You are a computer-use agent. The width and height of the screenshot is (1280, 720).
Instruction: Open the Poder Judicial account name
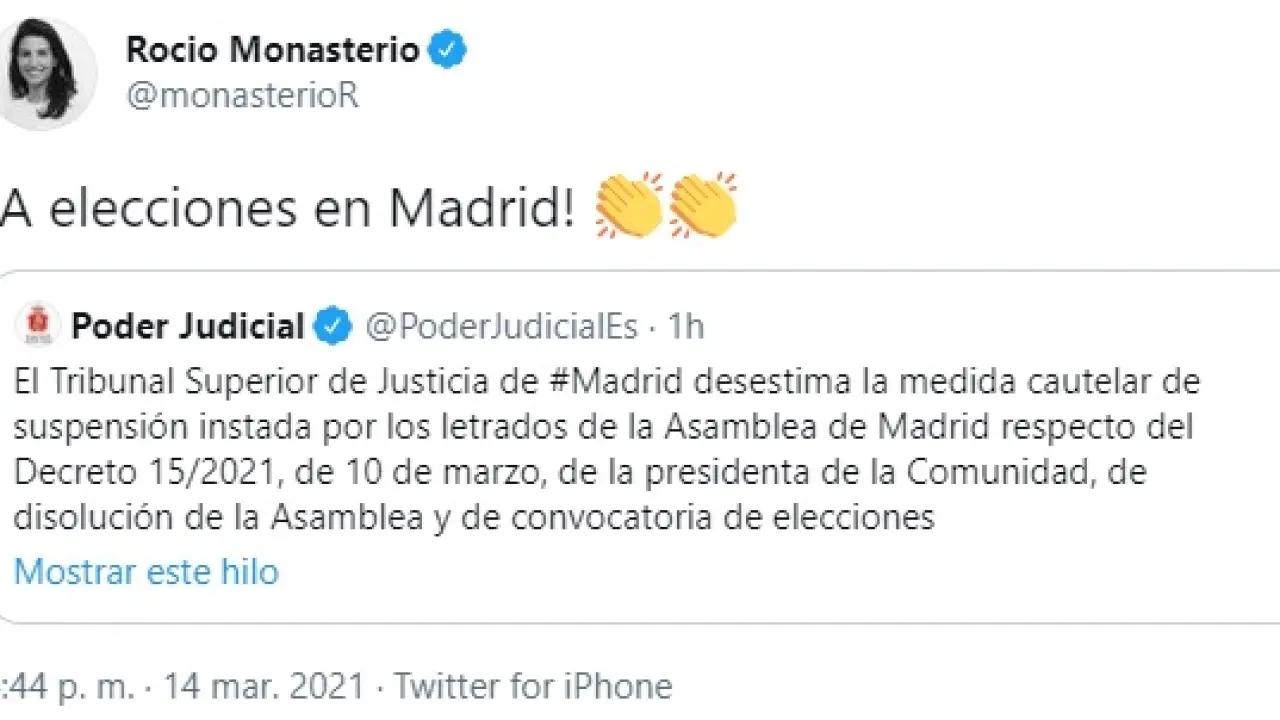coord(187,326)
